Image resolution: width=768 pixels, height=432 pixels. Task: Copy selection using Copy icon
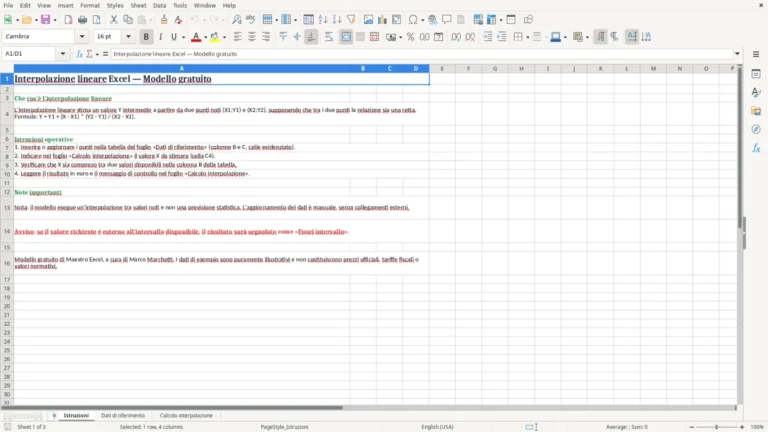128,20
